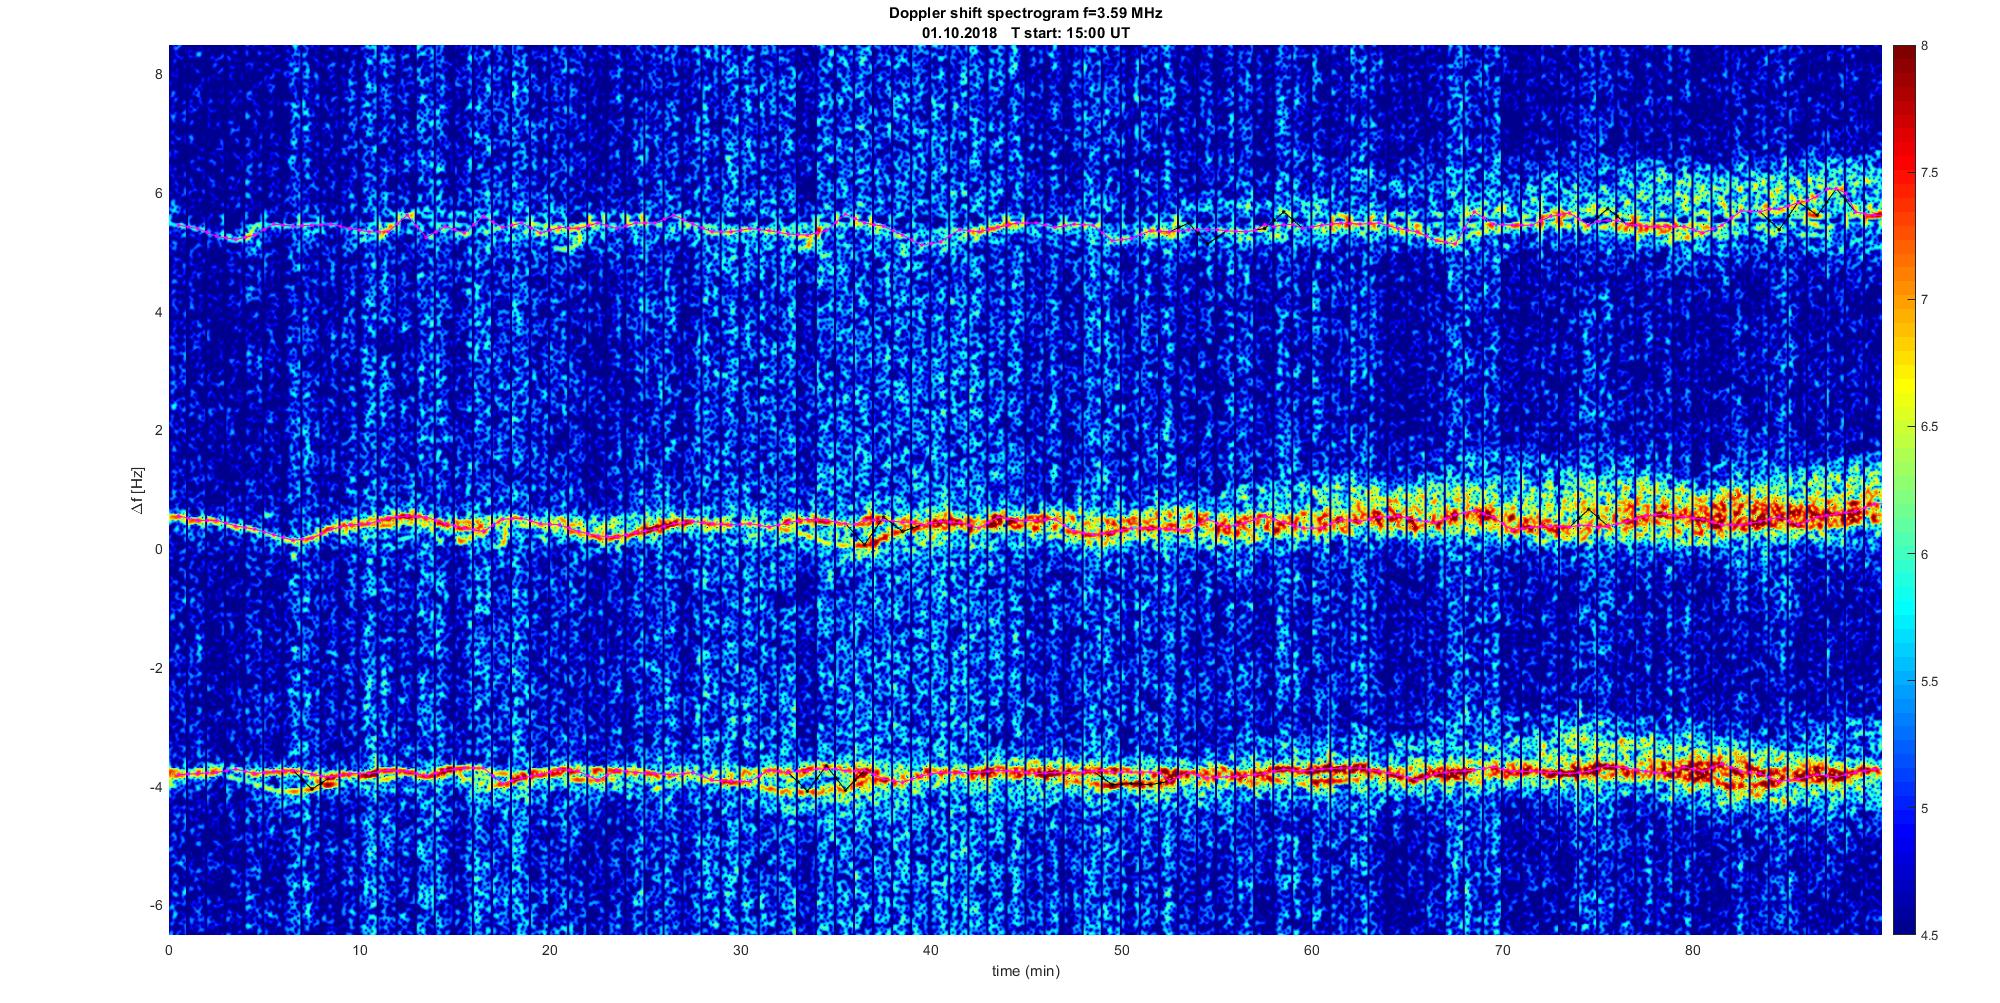The width and height of the screenshot is (2000, 1003).
Task: Click y-axis tick label '4' on left axis
Action: coord(158,312)
